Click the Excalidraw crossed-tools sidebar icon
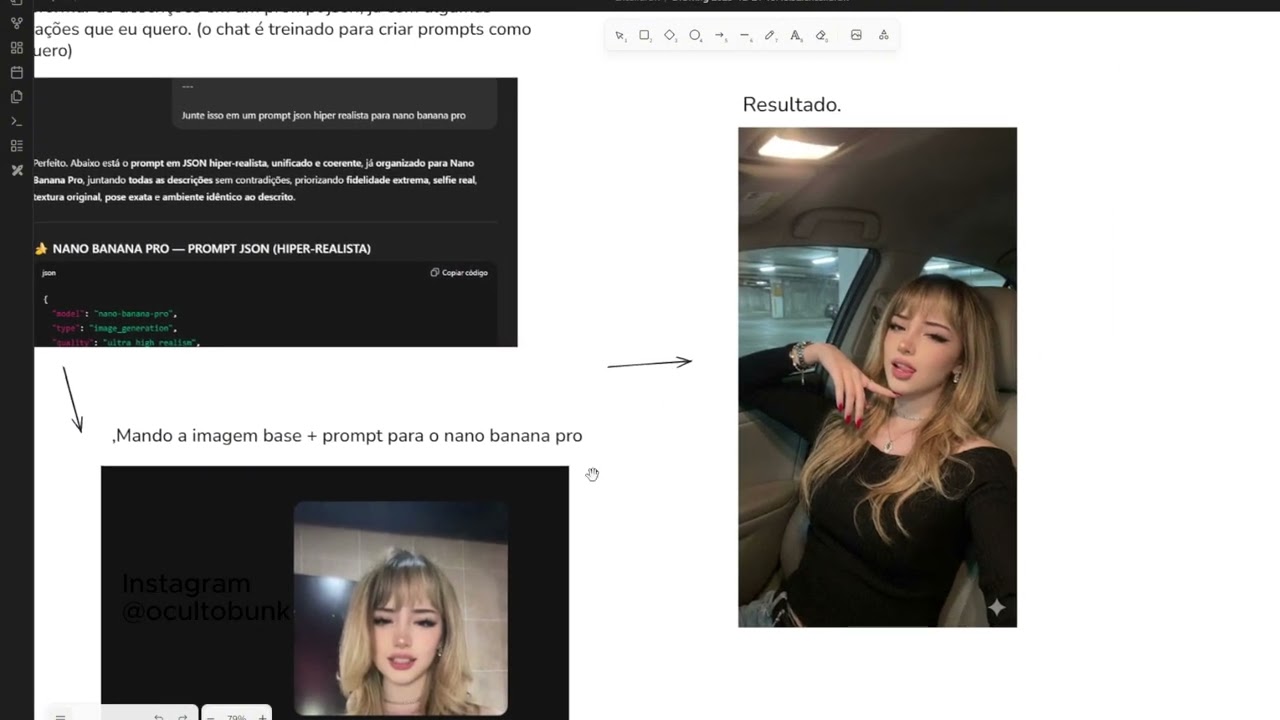This screenshot has width=1280, height=720. click(16, 170)
